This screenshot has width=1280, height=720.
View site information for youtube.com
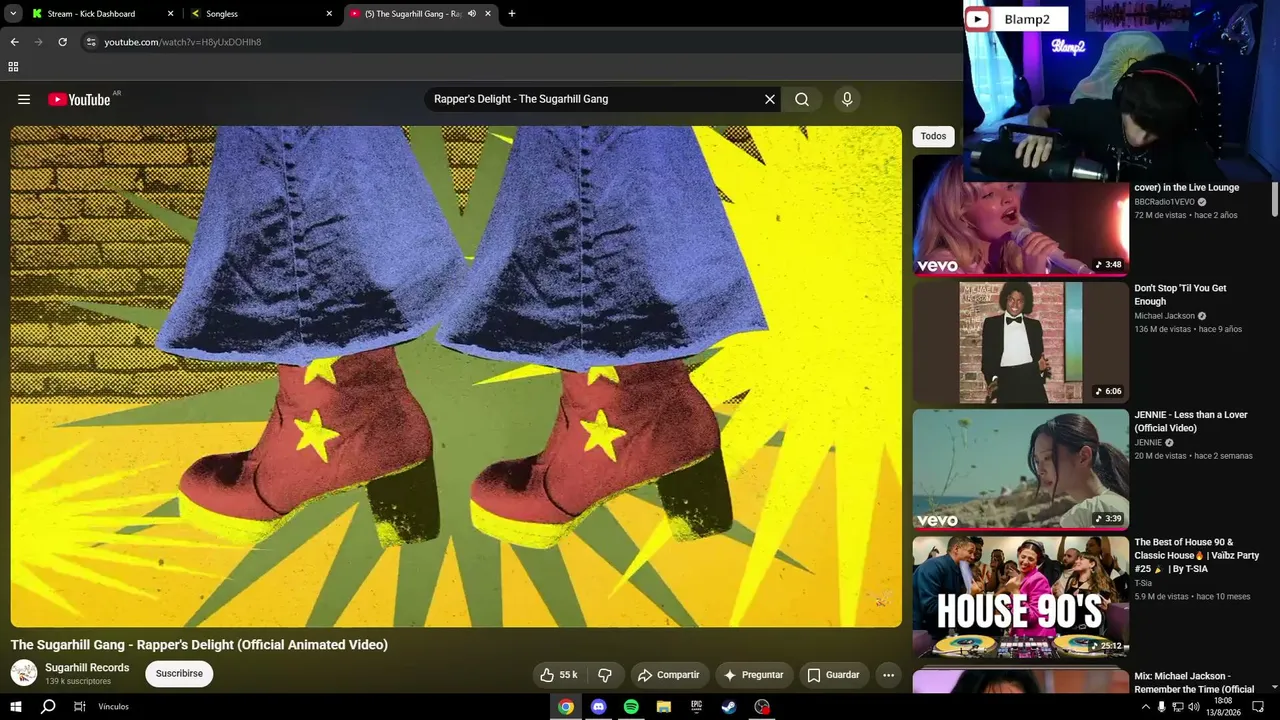(91, 42)
